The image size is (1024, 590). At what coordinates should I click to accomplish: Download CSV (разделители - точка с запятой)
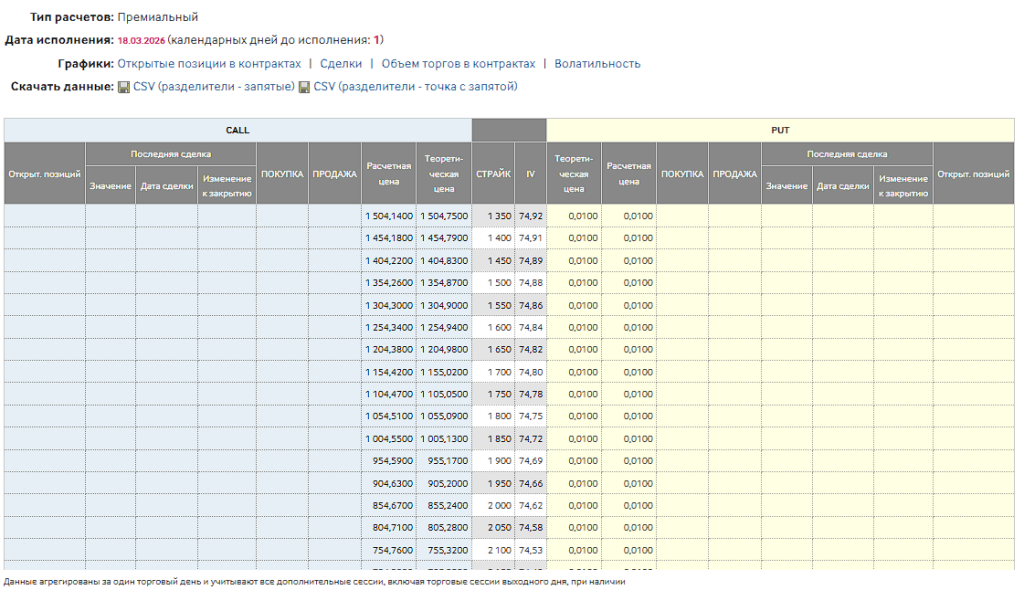tap(415, 88)
